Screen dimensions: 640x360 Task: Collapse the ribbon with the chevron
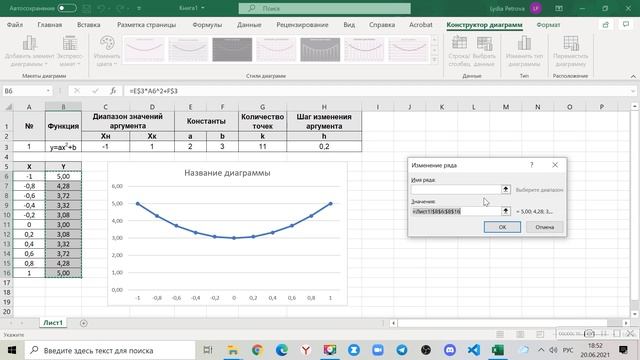coord(633,76)
